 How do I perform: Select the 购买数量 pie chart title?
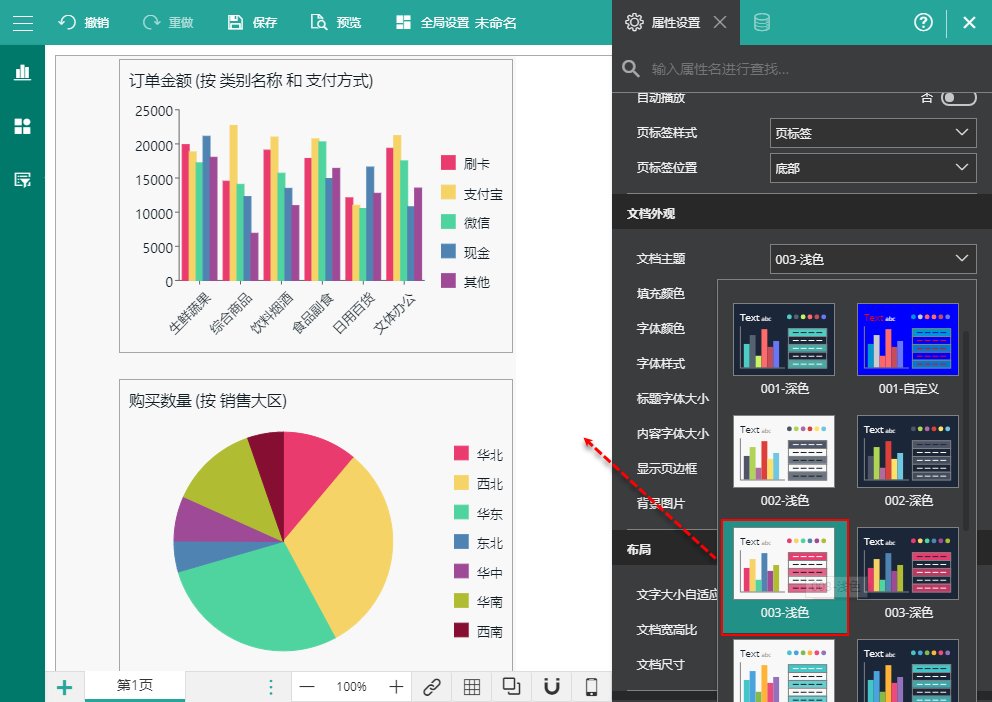208,400
